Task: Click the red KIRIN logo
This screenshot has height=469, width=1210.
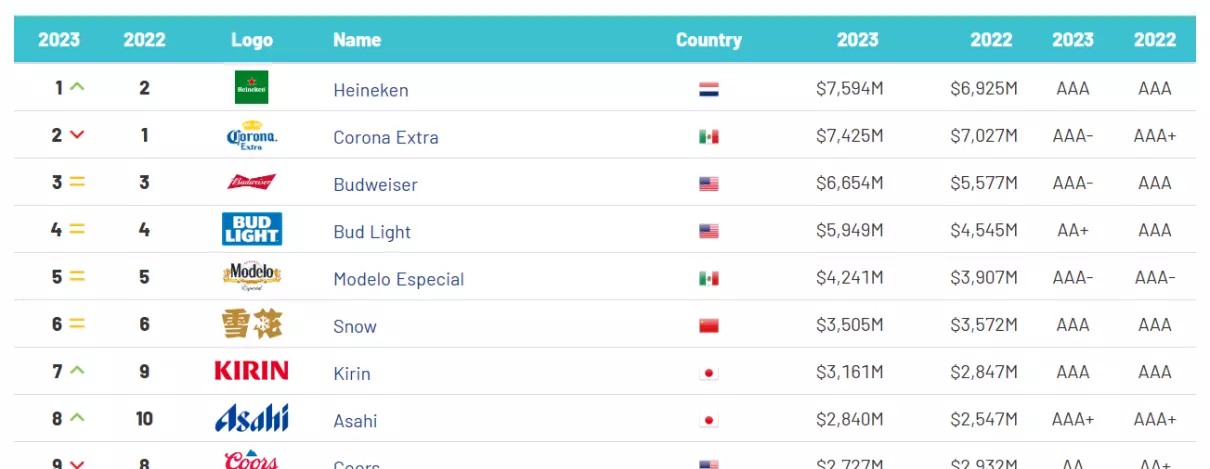Action: tap(251, 372)
